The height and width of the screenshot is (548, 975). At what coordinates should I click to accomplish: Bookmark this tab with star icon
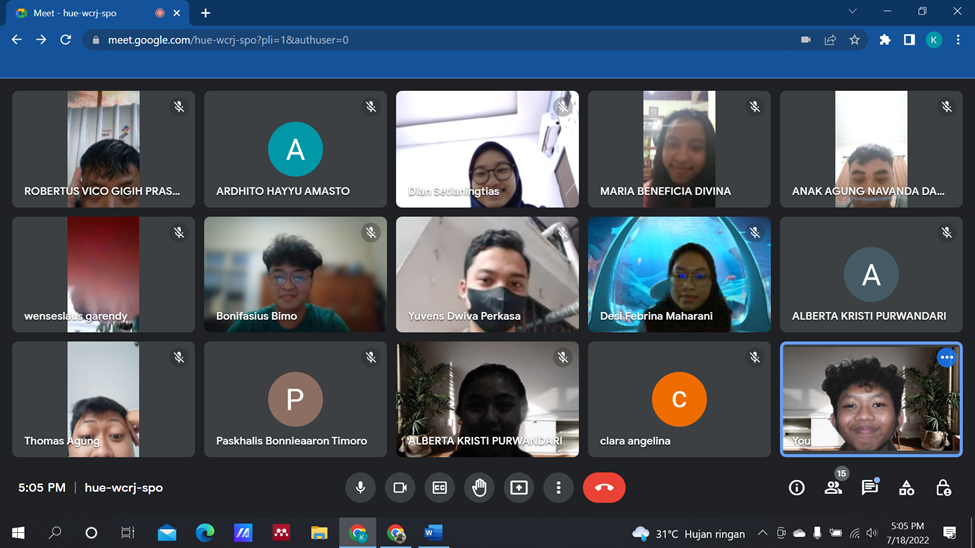tap(854, 40)
